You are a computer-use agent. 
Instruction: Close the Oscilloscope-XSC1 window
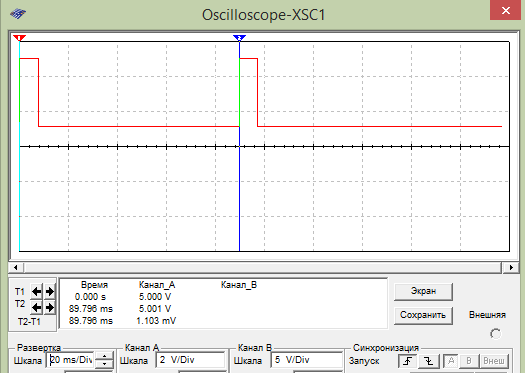pos(506,10)
